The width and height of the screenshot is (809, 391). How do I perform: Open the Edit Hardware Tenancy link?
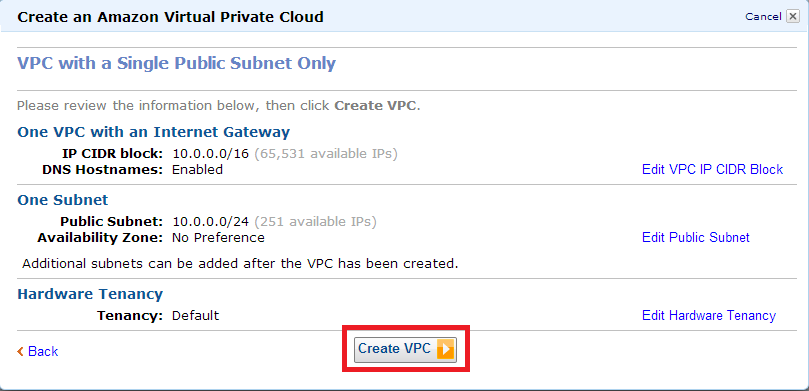click(708, 315)
